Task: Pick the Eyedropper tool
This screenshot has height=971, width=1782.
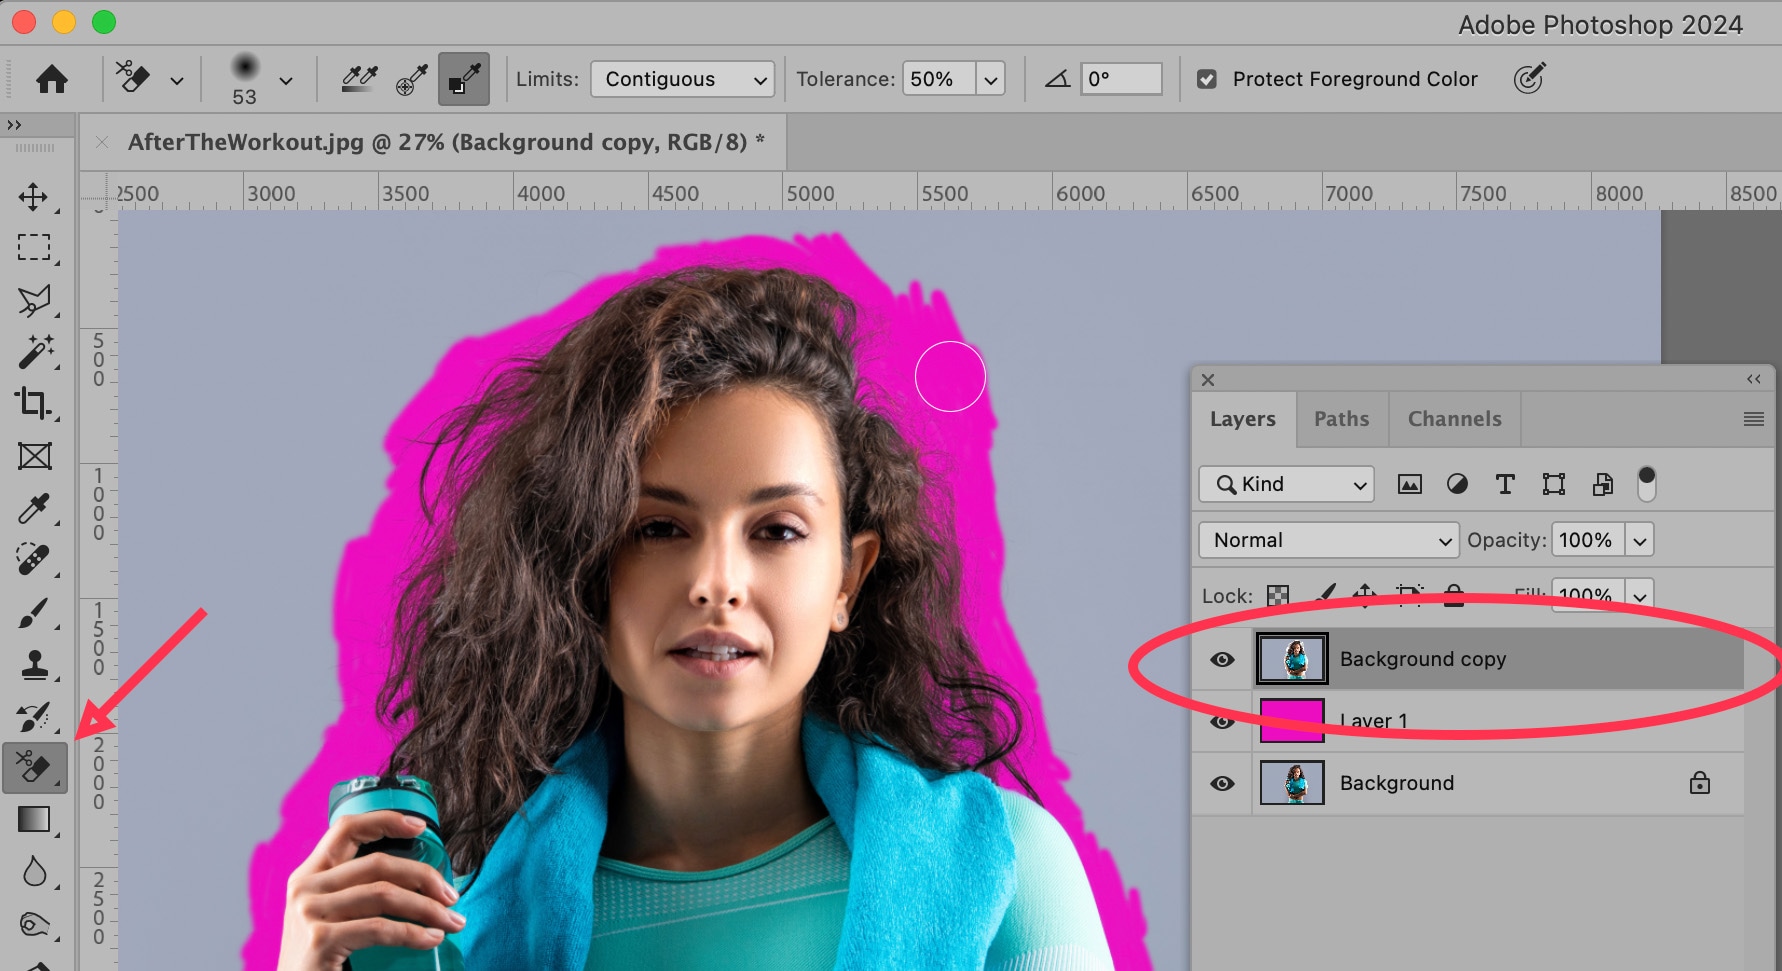Action: point(33,509)
